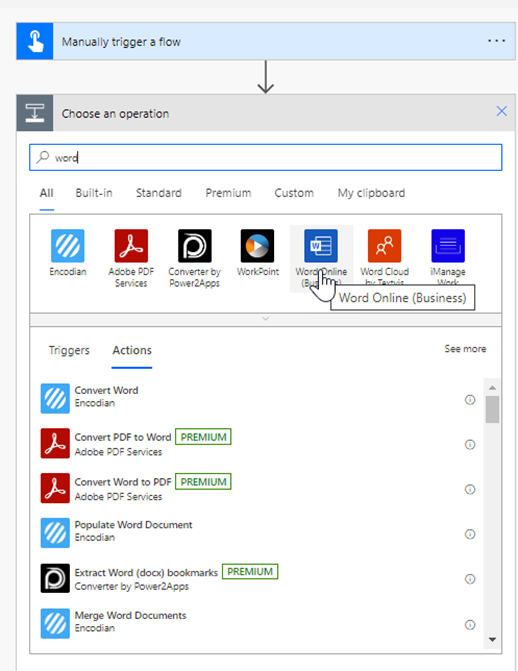Click in the connector search field

point(265,157)
